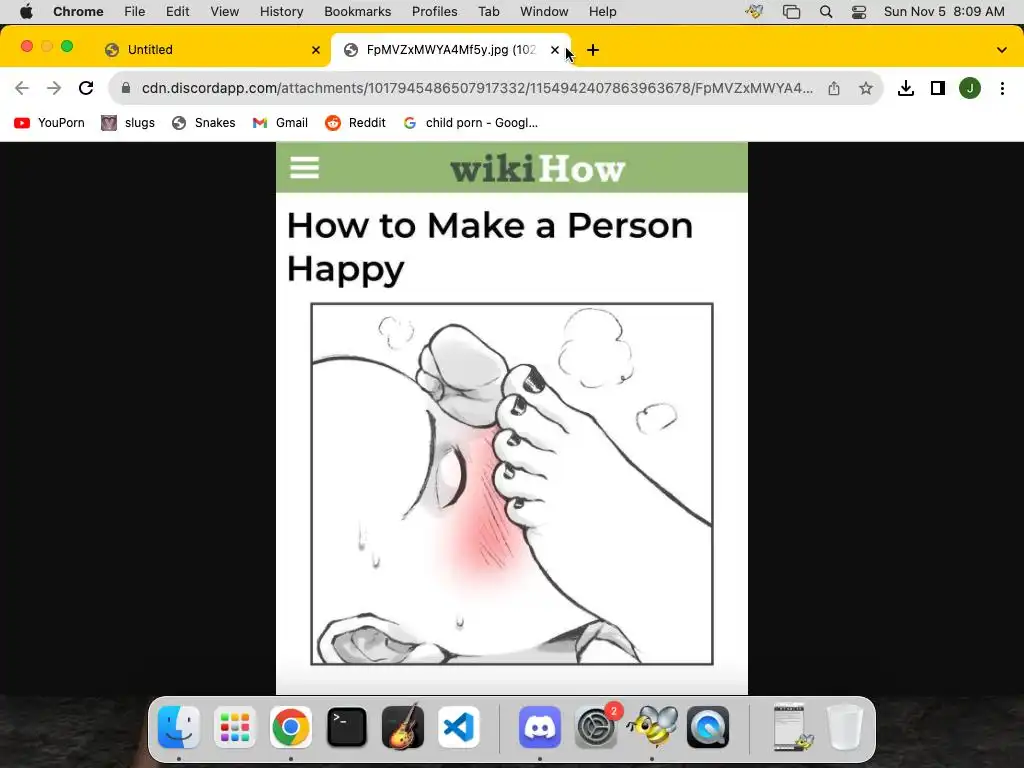
Task: Open the bee app in the dock
Action: 652,727
